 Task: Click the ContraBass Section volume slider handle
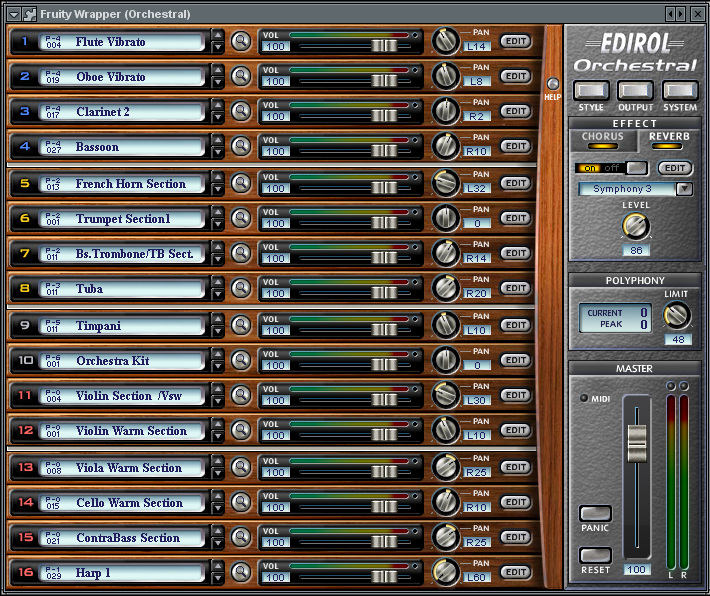tap(384, 542)
